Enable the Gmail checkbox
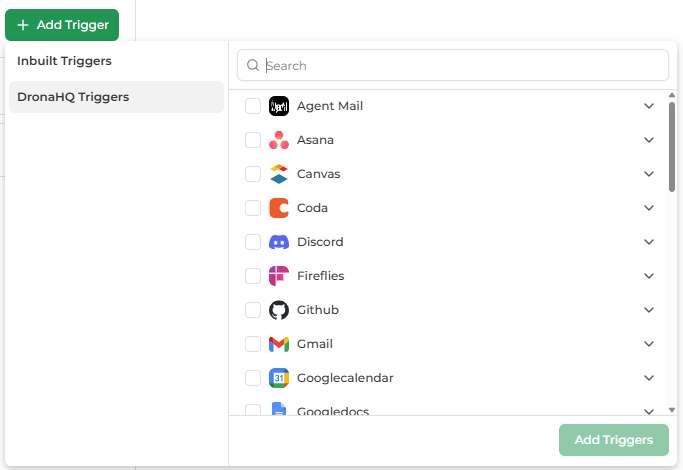The width and height of the screenshot is (683, 470). [x=253, y=344]
